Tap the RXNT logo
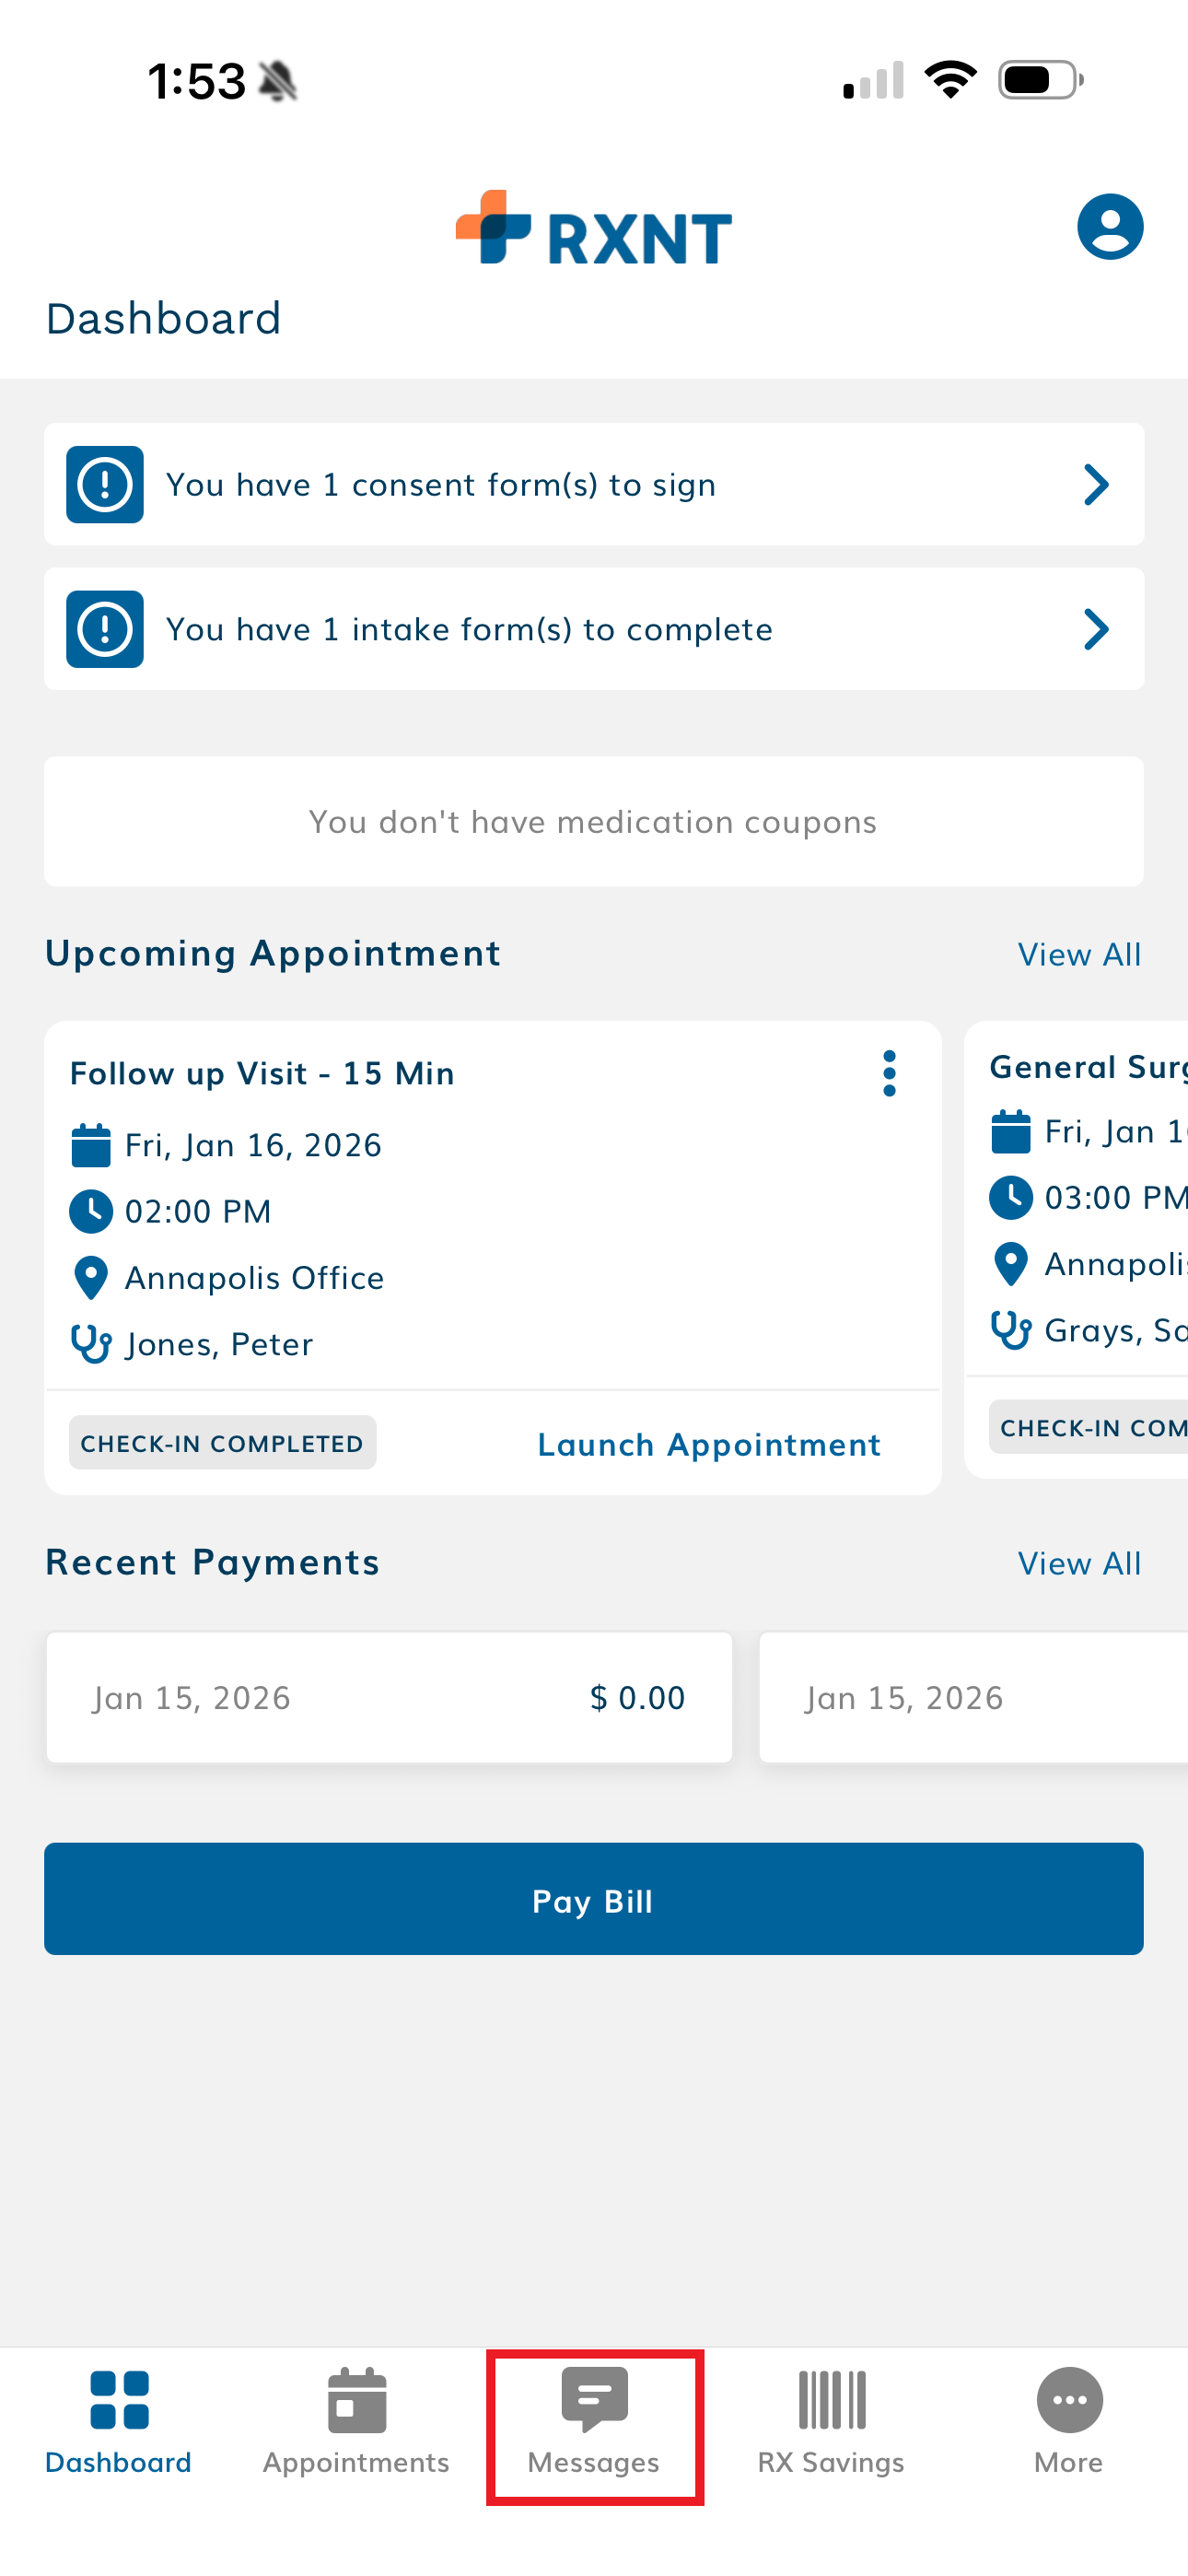 (593, 229)
